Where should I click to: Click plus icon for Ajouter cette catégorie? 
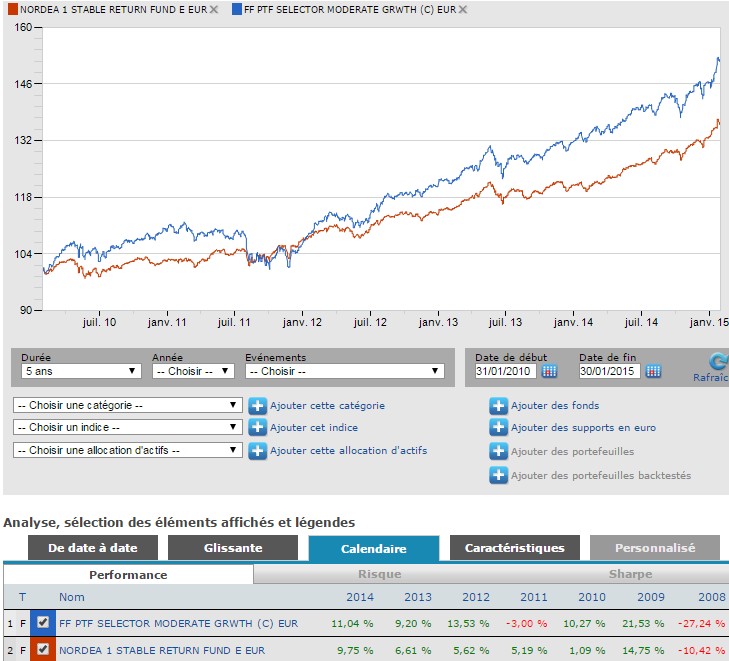(257, 406)
